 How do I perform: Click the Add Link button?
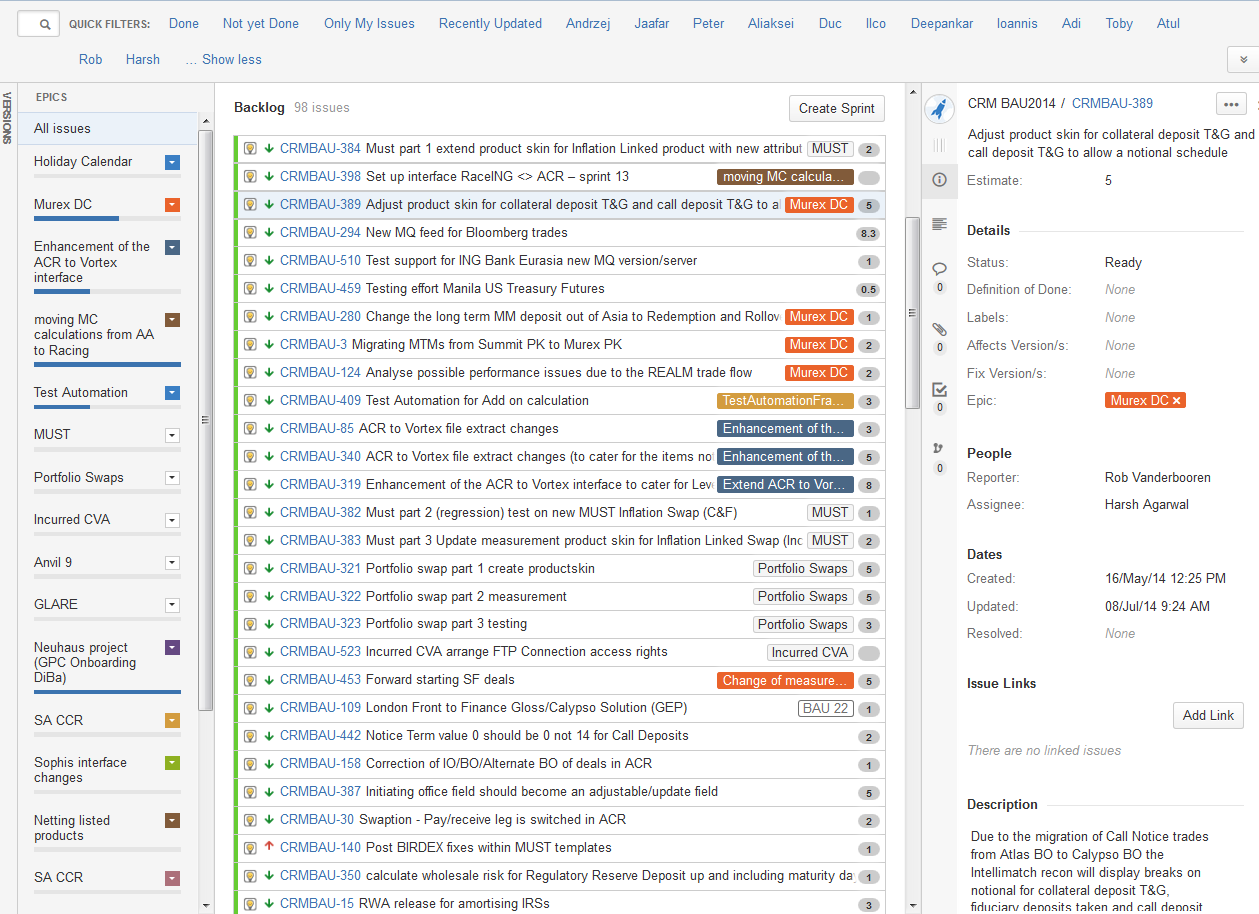[1208, 715]
